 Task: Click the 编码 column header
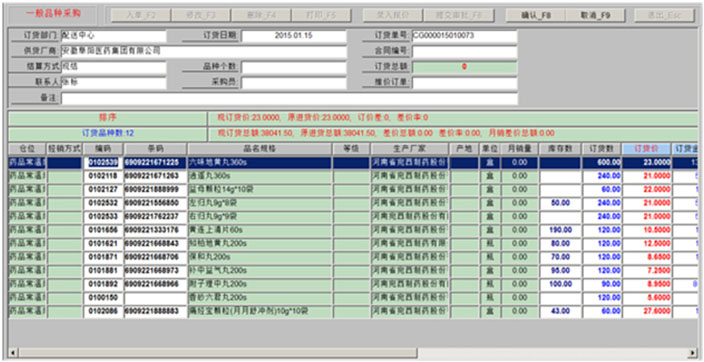pos(103,149)
